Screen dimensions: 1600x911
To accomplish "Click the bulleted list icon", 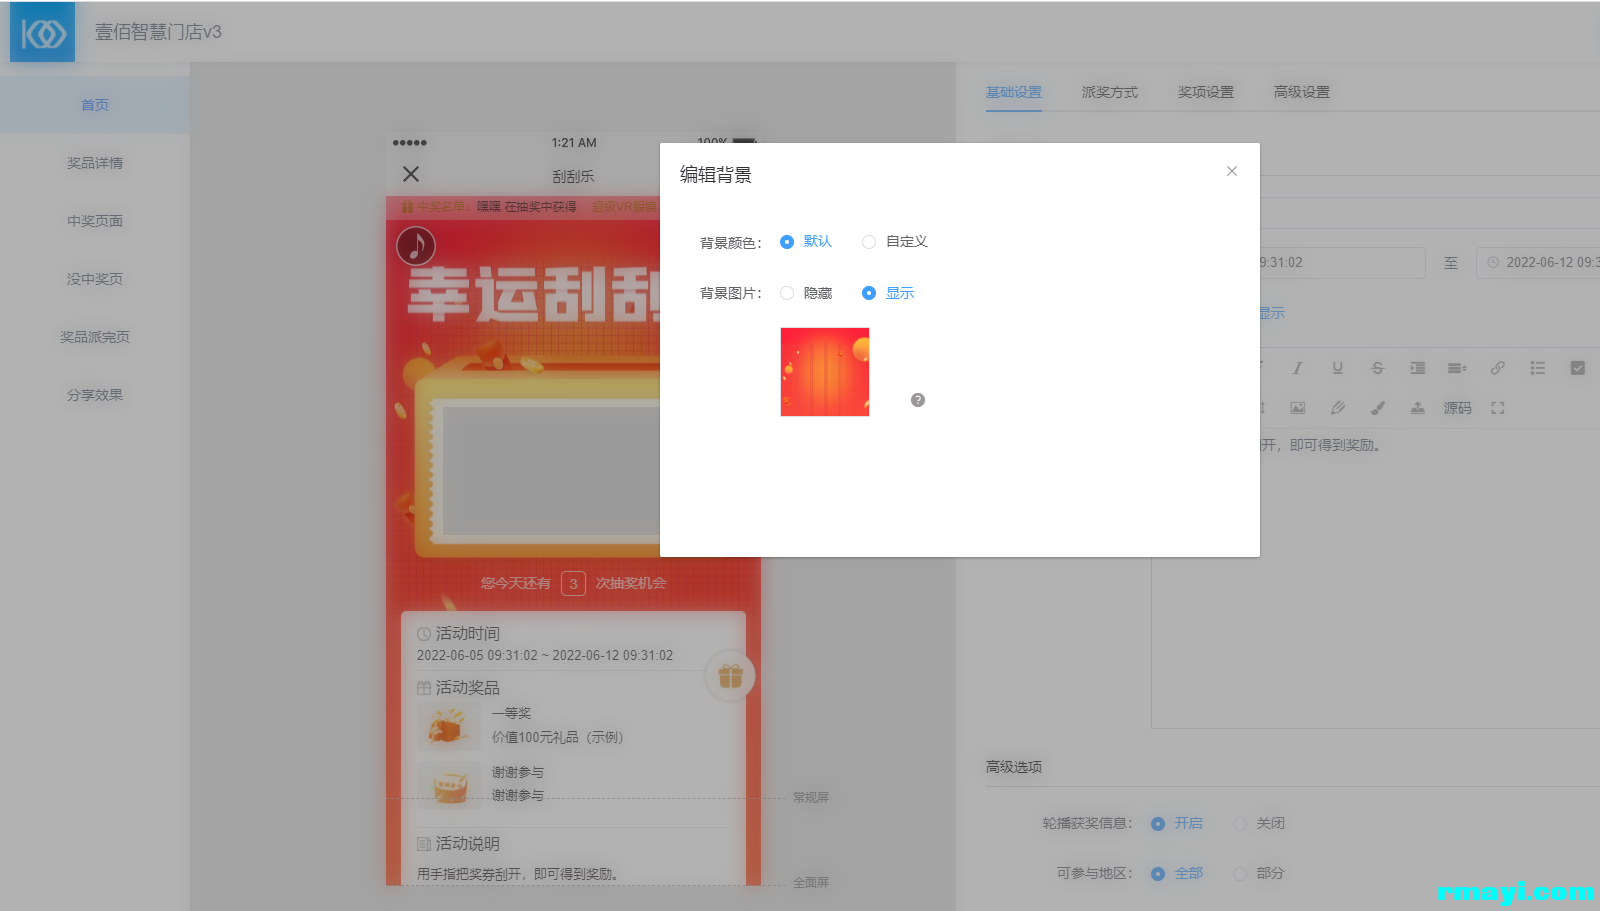I will click(1537, 368).
